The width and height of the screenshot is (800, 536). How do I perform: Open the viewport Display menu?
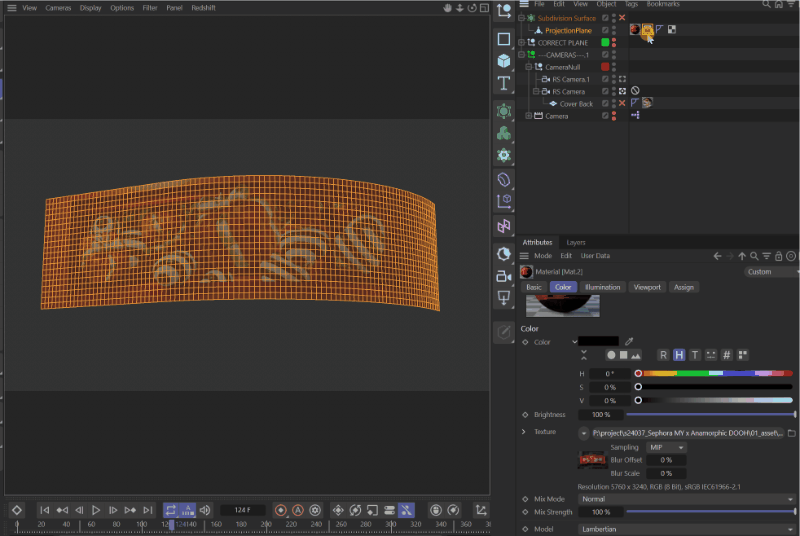point(90,8)
